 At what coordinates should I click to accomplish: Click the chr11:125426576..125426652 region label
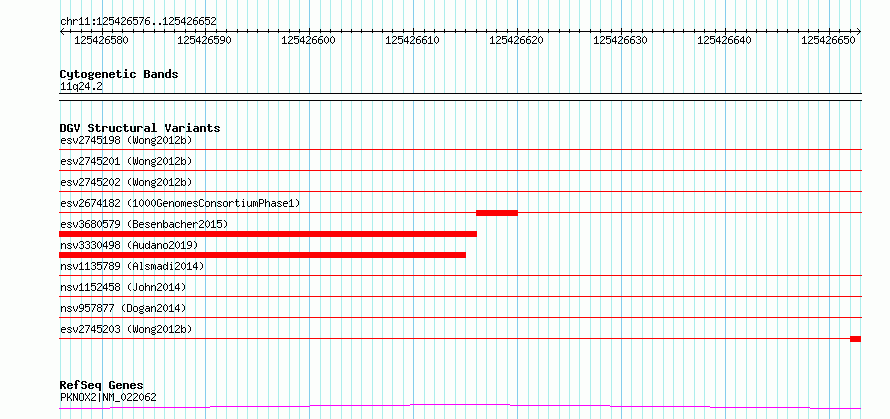coord(138,21)
